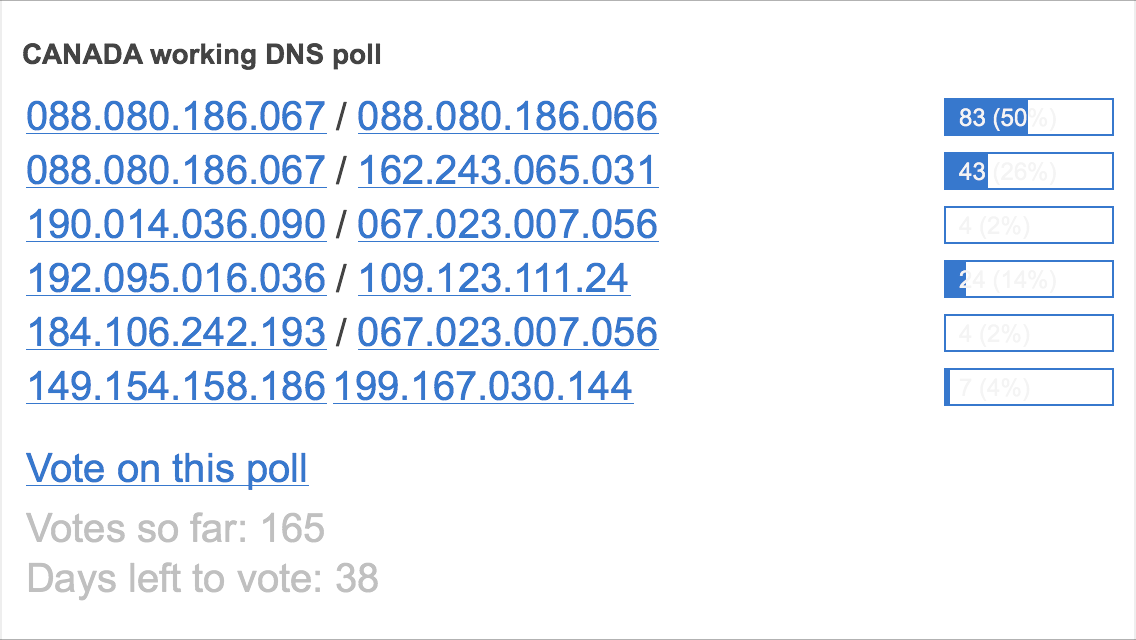
Task: Open the 149.154.158.186 DNS link
Action: (176, 386)
